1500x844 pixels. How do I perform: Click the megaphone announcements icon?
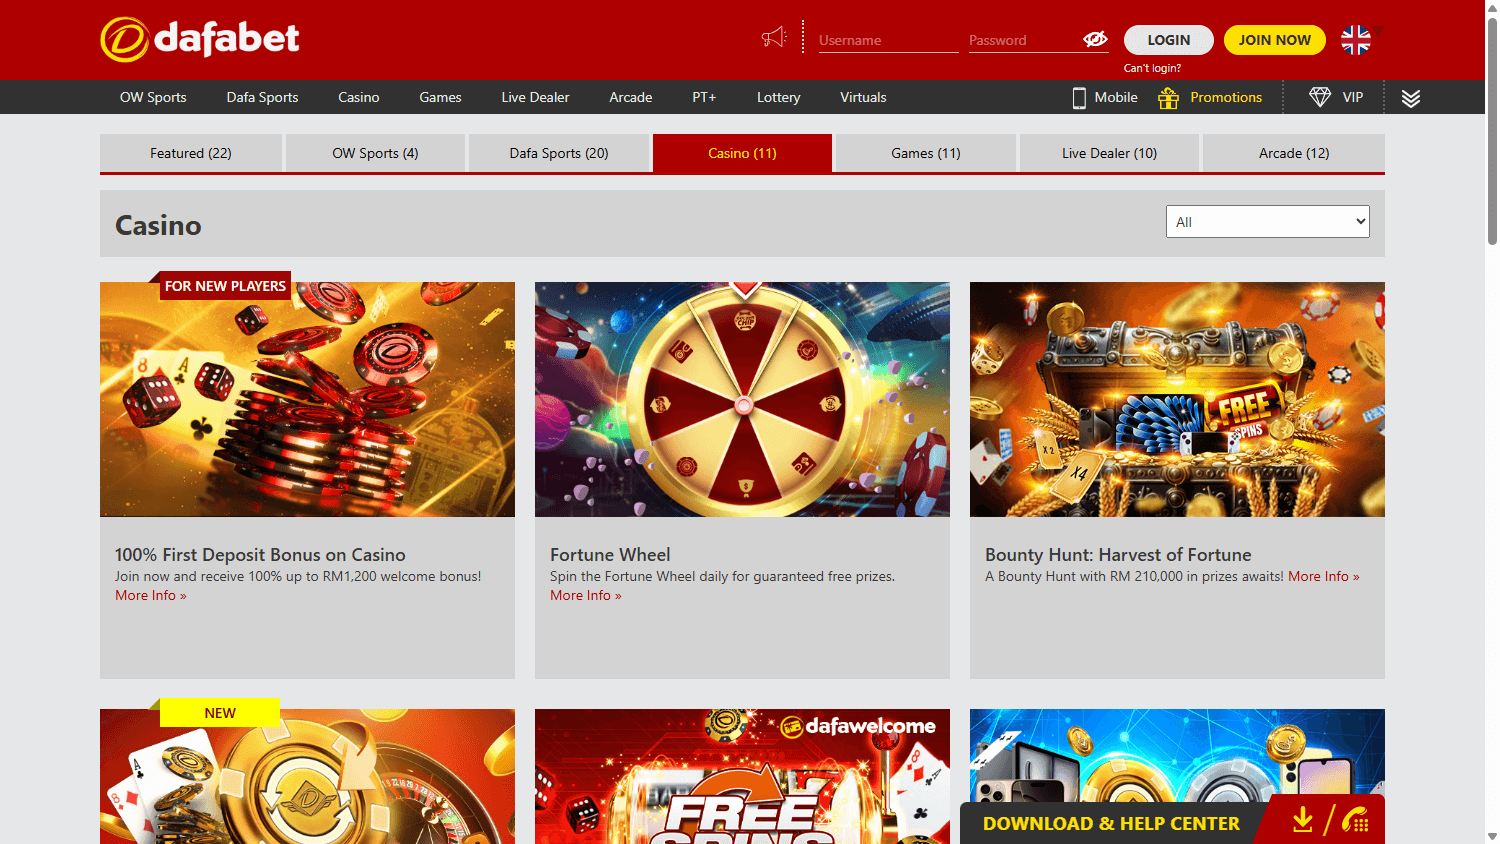point(773,37)
